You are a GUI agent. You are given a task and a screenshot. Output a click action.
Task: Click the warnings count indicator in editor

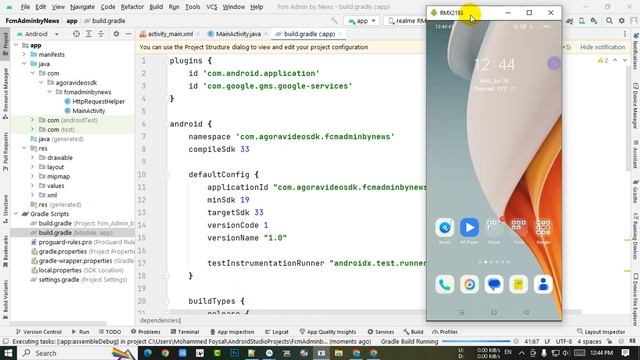[x=603, y=60]
